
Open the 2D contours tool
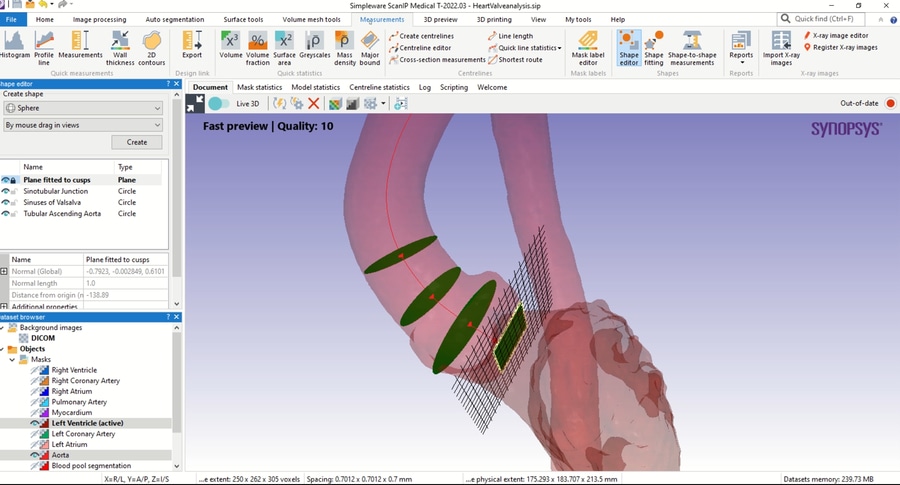click(x=152, y=48)
